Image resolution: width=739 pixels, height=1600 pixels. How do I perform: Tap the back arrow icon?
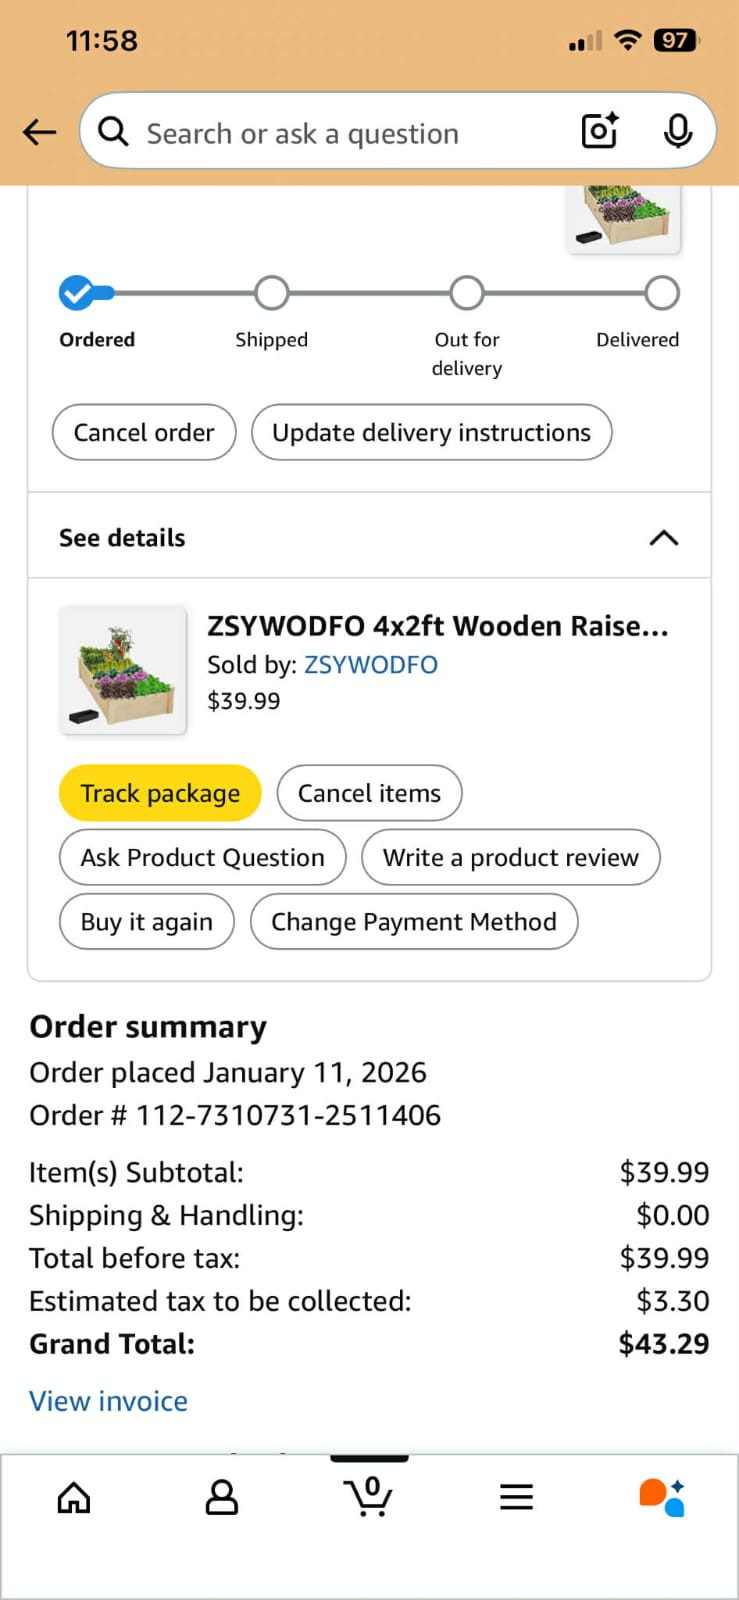pyautogui.click(x=39, y=132)
